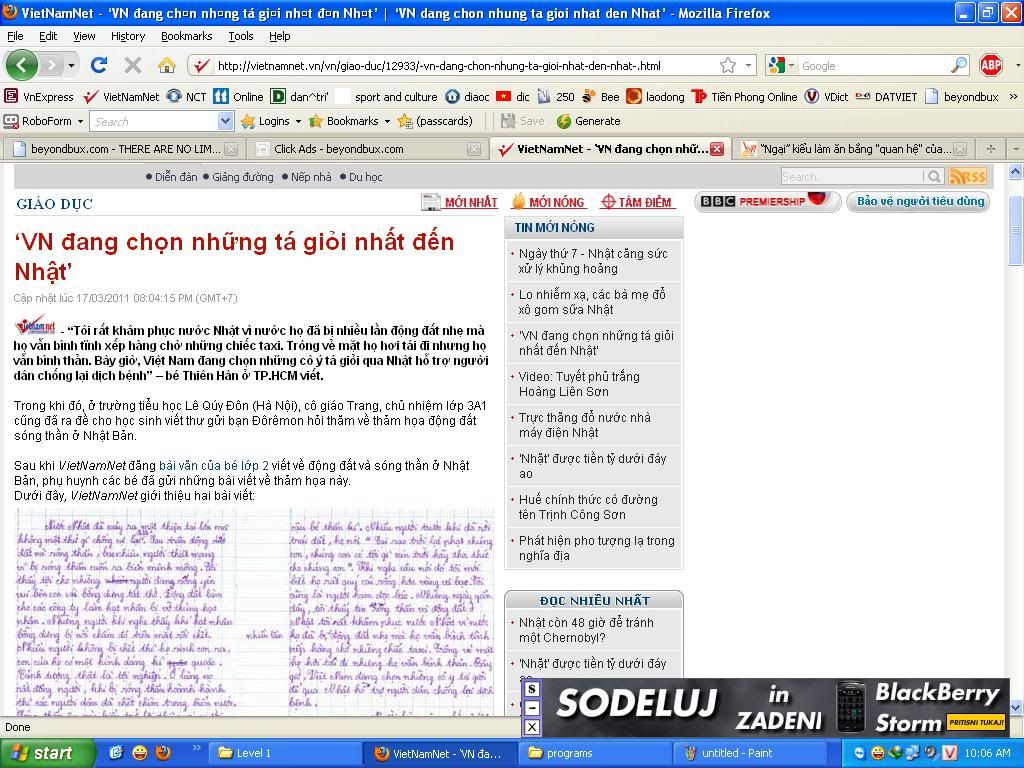
Task: Open the Level 1 folder in taskbar
Action: [x=287, y=753]
